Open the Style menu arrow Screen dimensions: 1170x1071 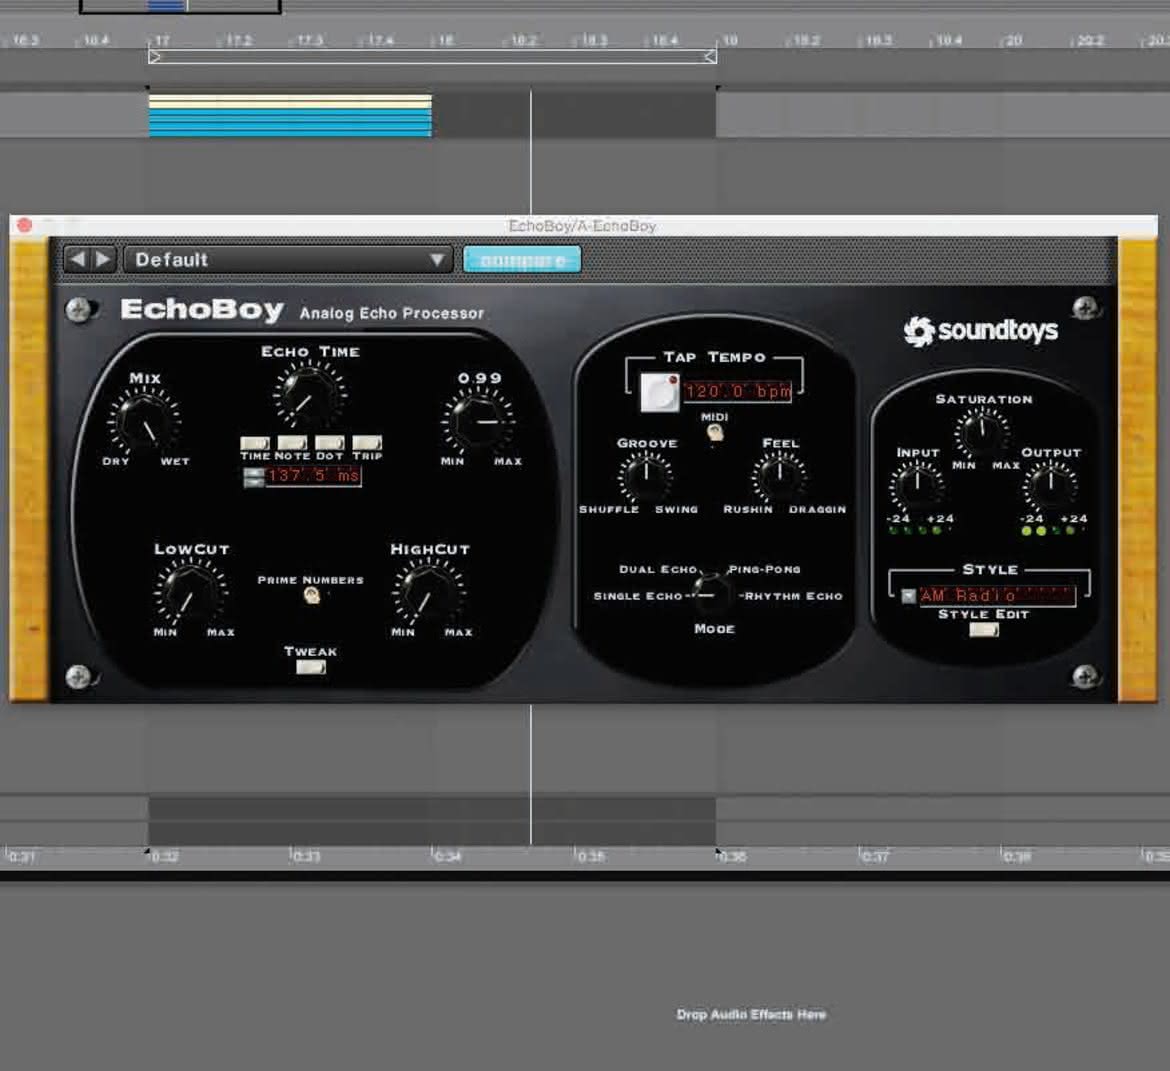(908, 596)
